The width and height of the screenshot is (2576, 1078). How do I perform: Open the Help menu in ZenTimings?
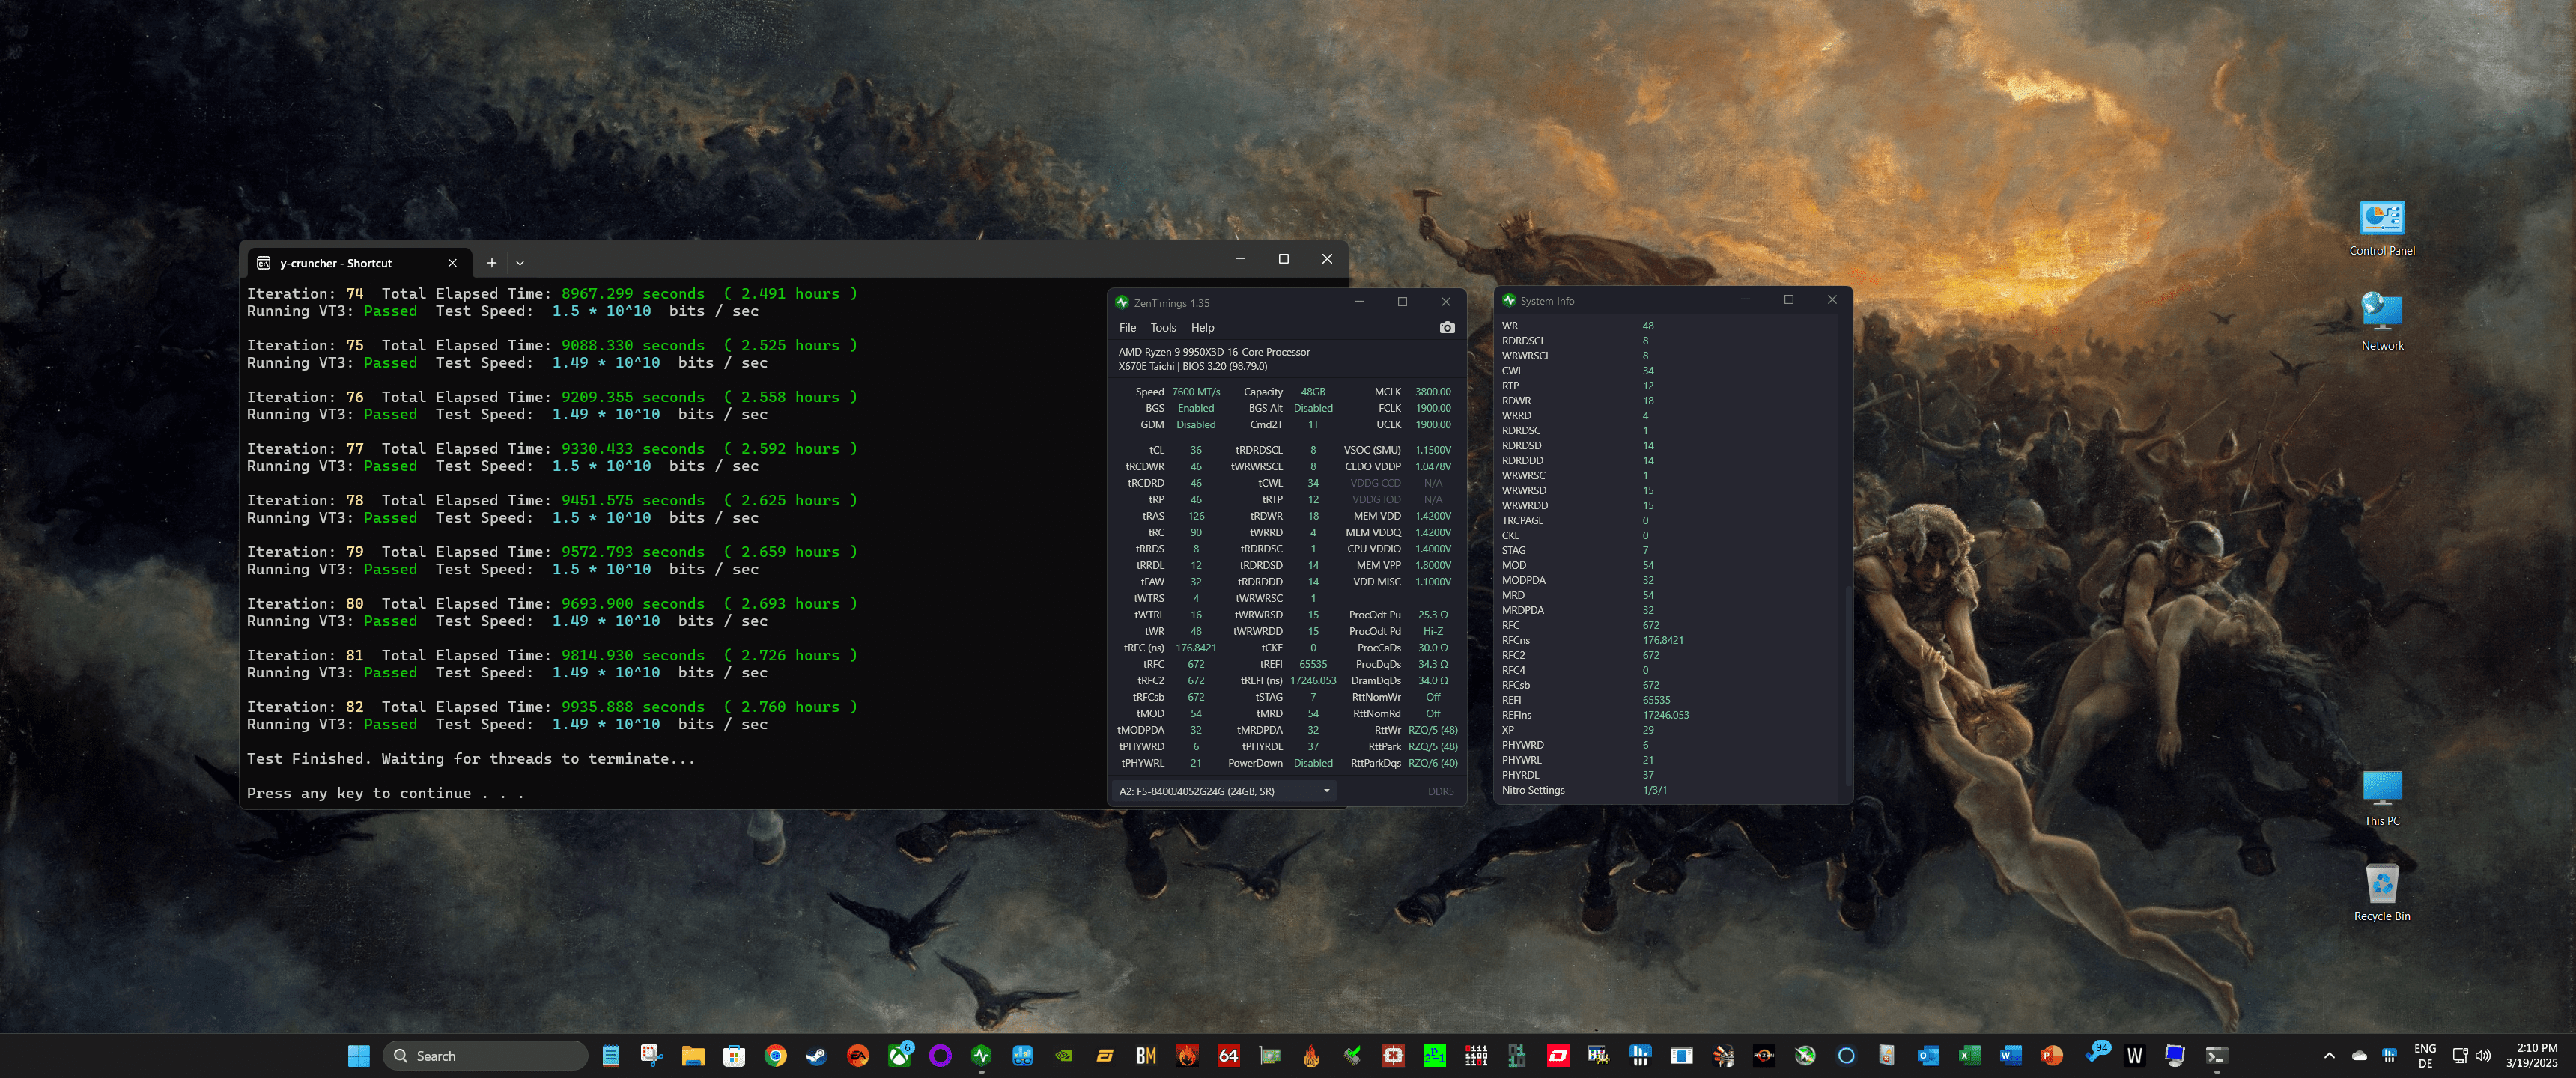click(1202, 328)
